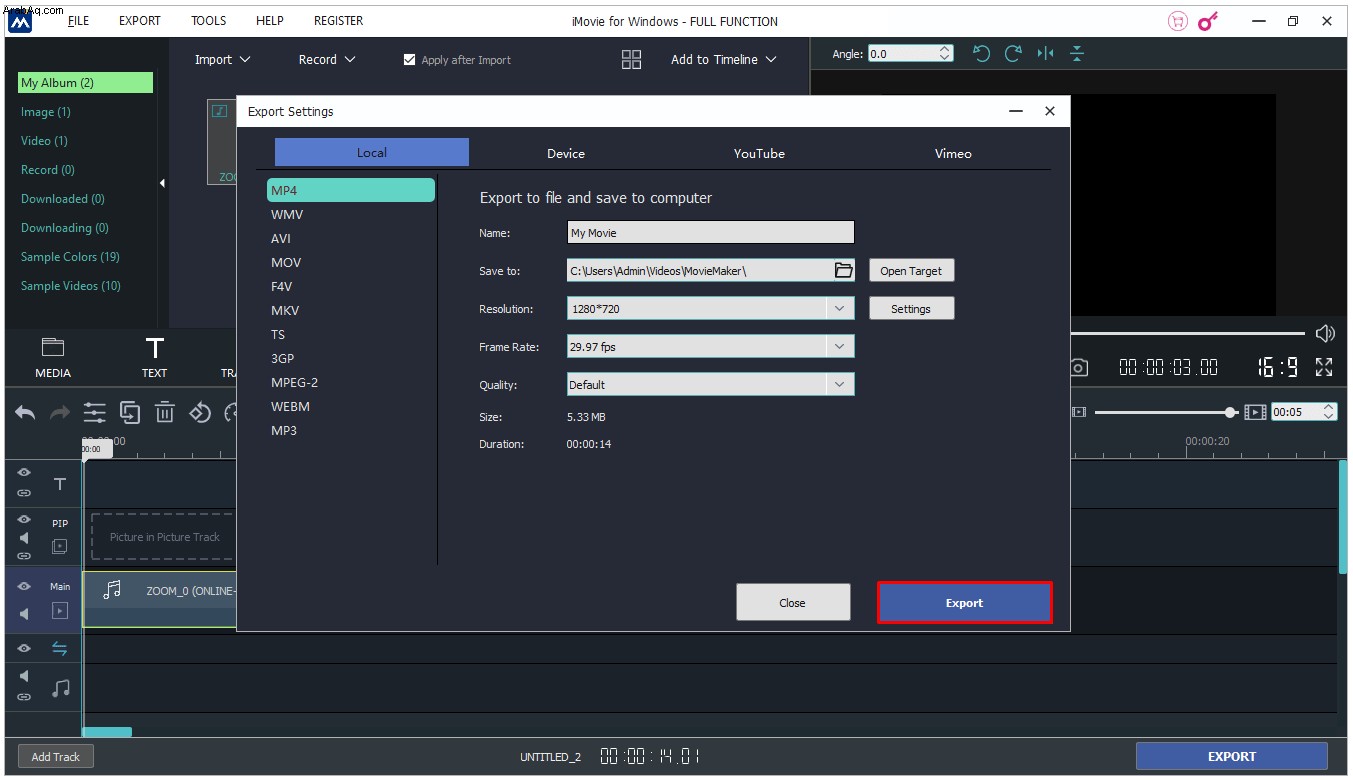Toggle Apply after Import checkbox
The image size is (1353, 780).
pyautogui.click(x=409, y=60)
